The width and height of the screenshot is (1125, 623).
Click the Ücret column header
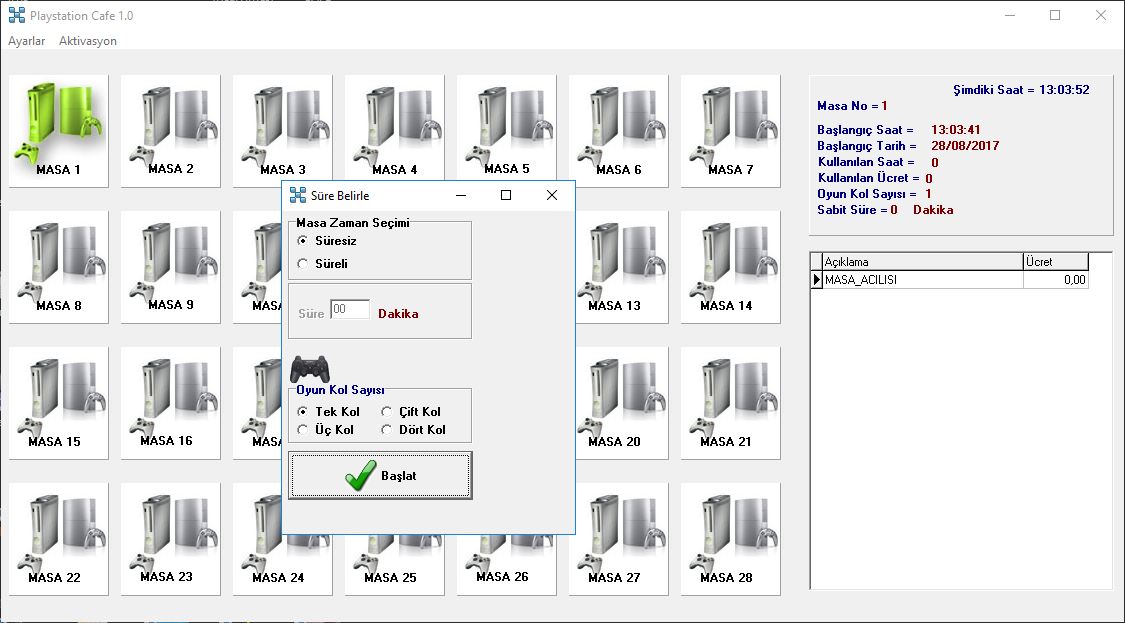(x=1056, y=262)
